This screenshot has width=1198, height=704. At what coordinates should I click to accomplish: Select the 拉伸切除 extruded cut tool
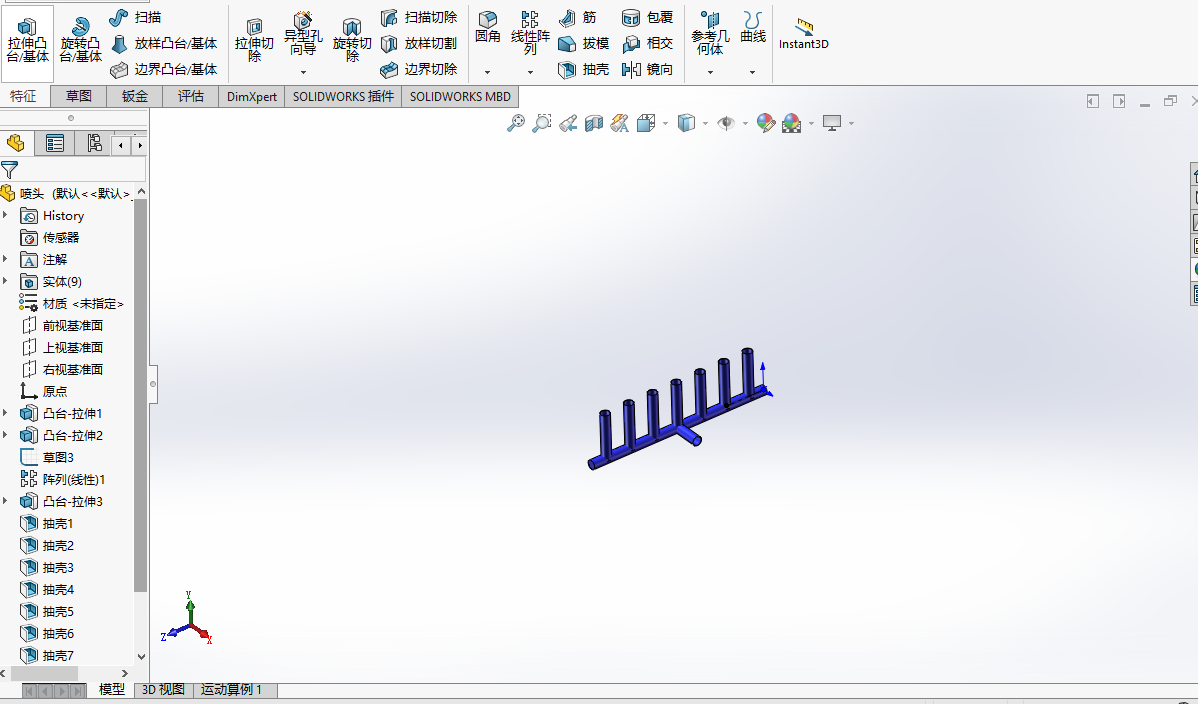254,40
